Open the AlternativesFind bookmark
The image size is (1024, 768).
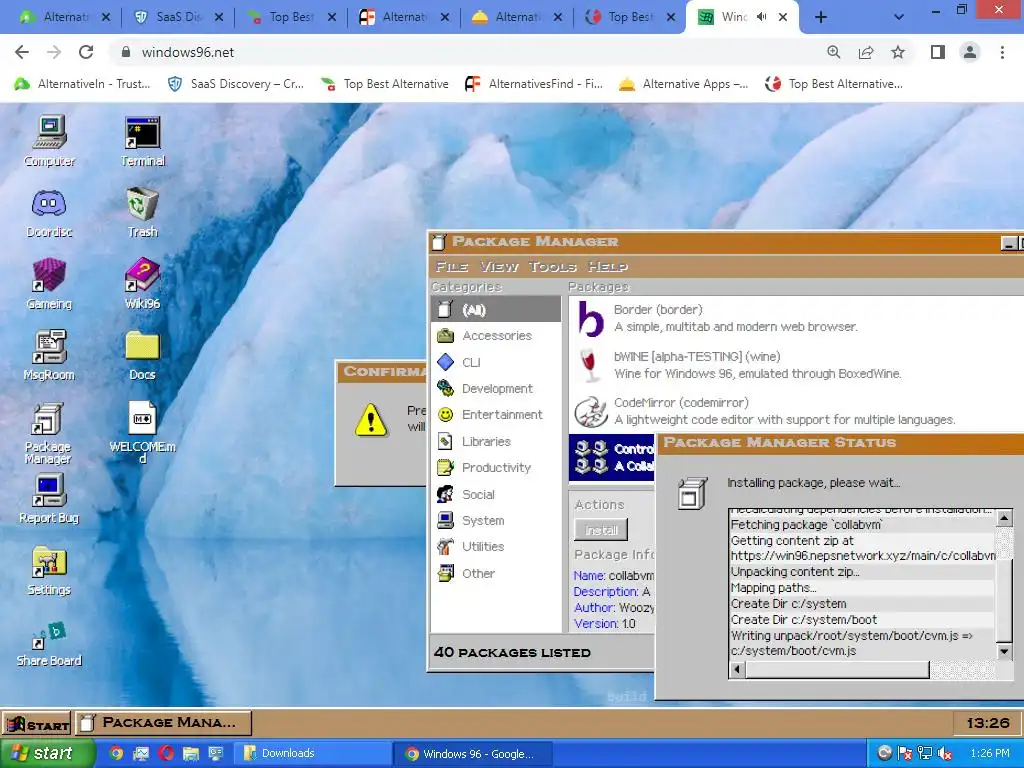(x=534, y=84)
